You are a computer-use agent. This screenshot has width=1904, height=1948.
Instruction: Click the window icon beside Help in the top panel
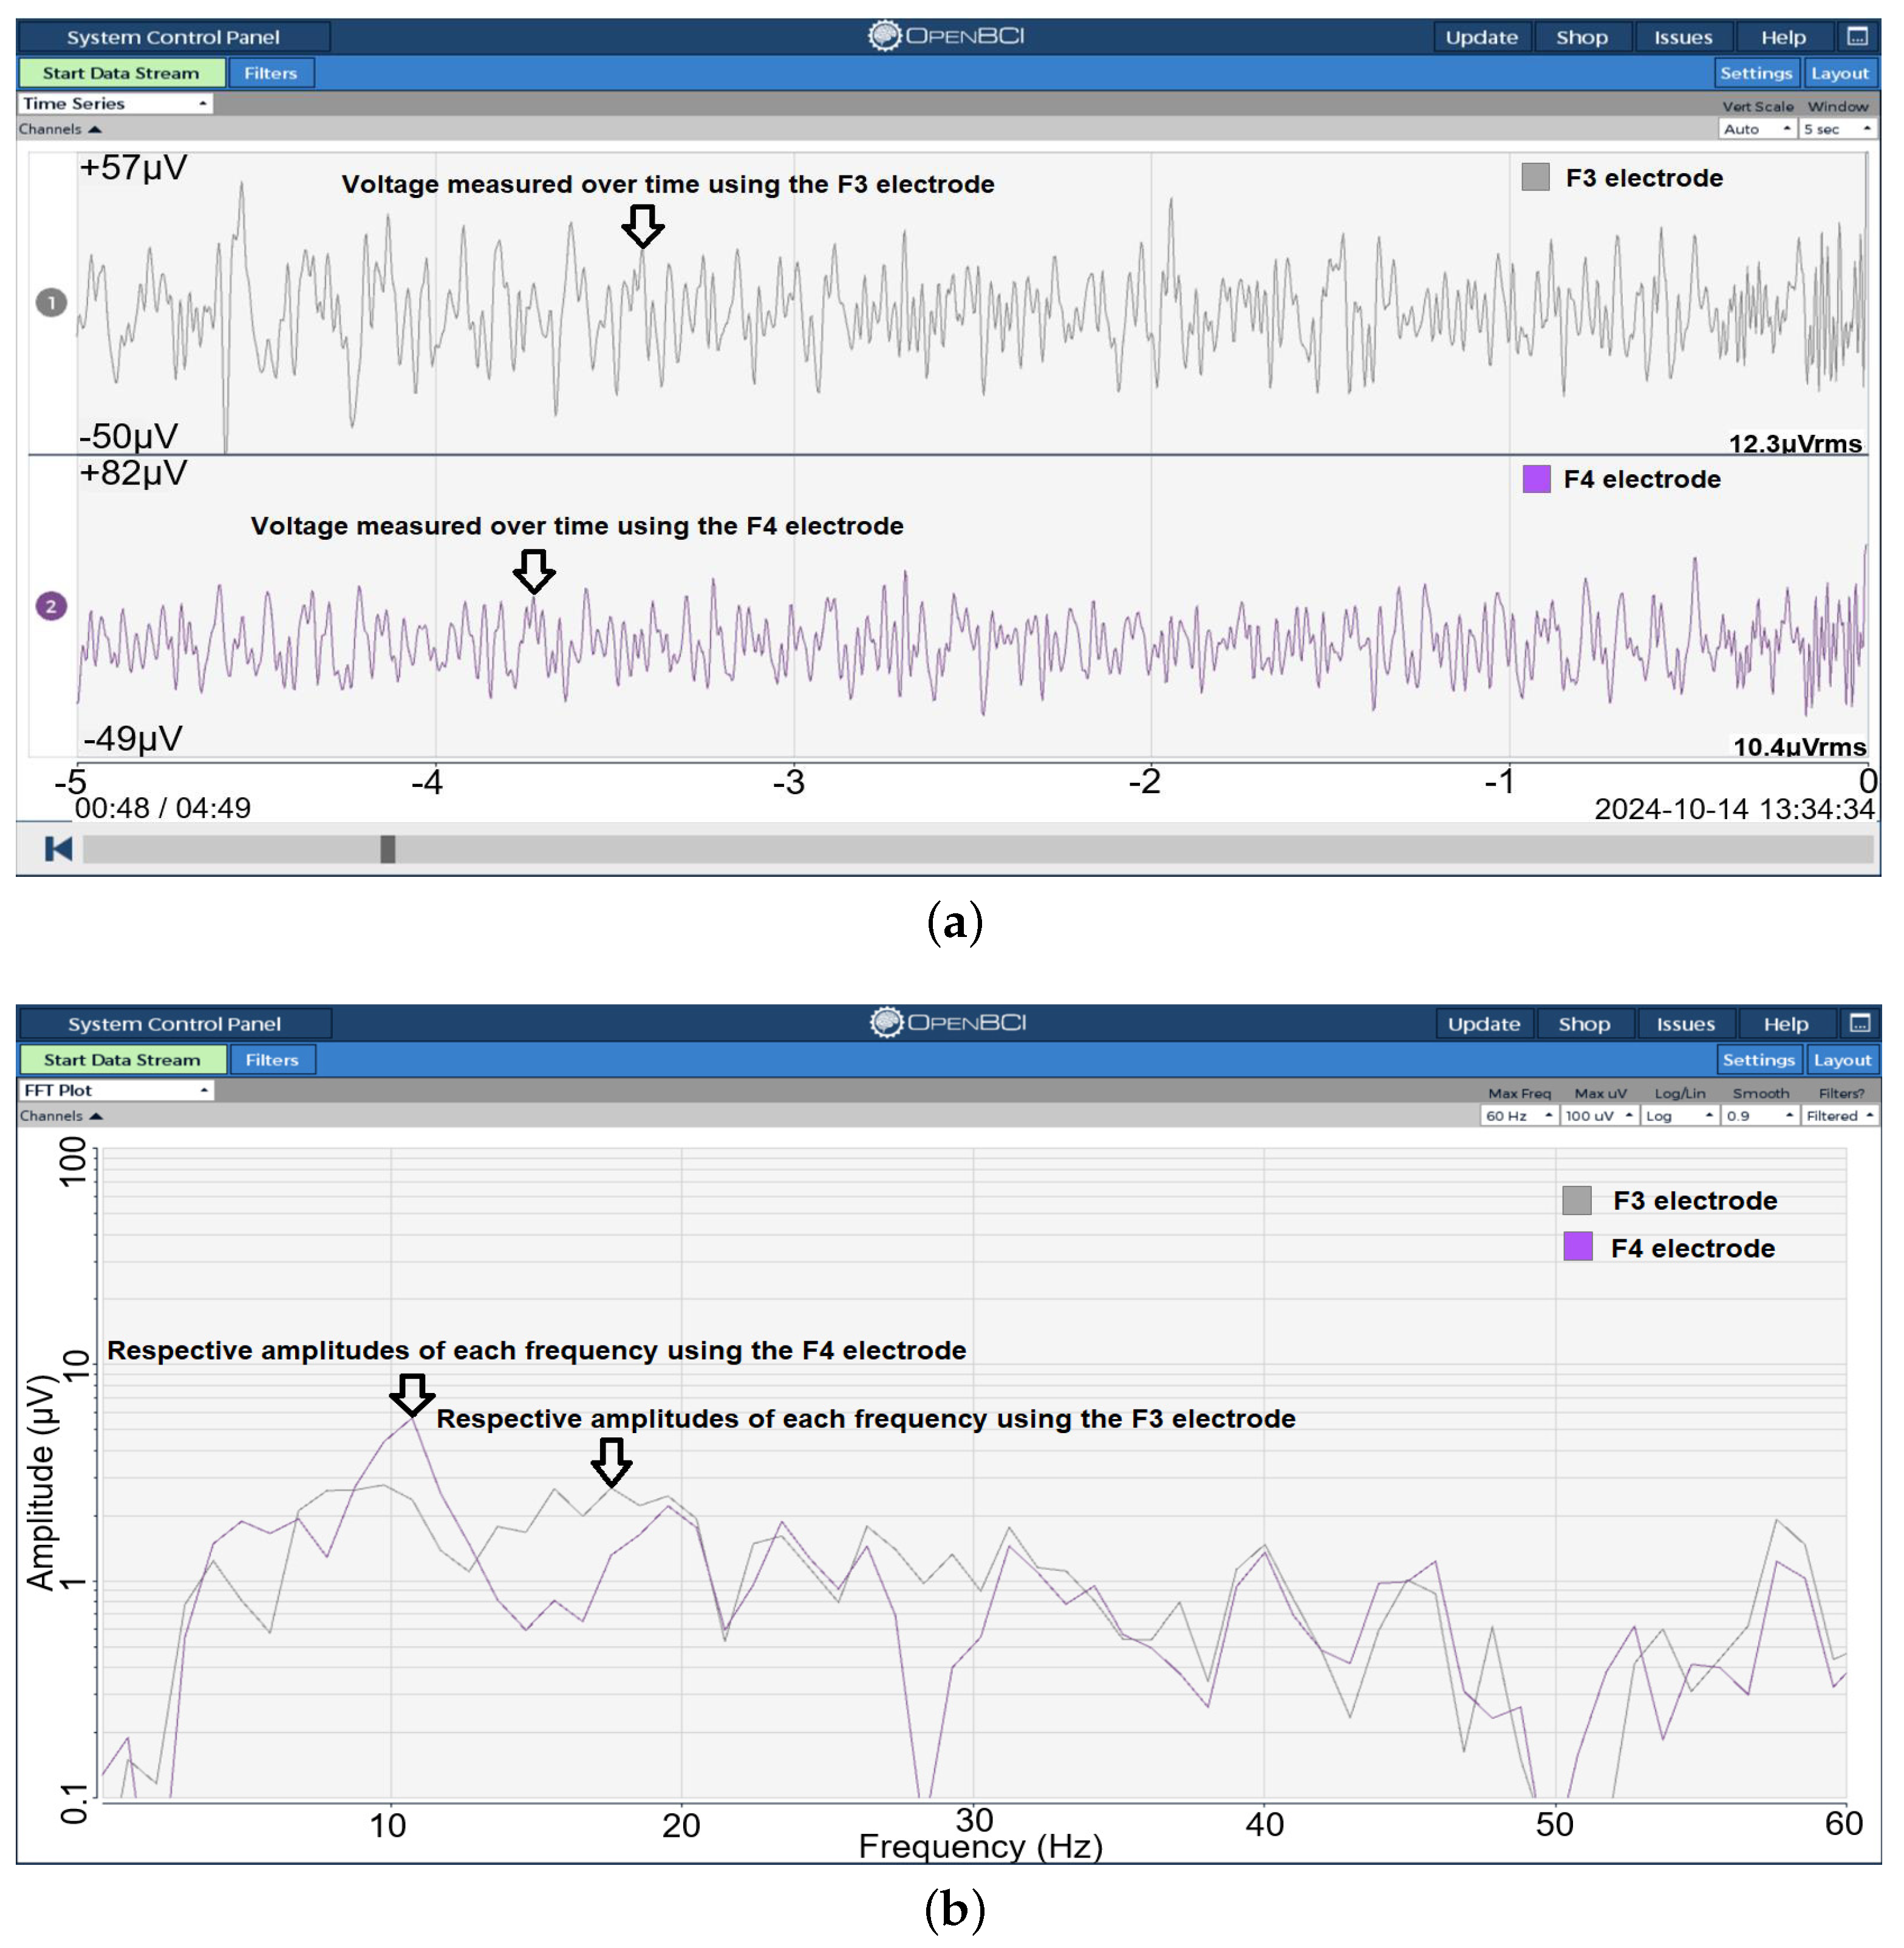(x=1857, y=37)
